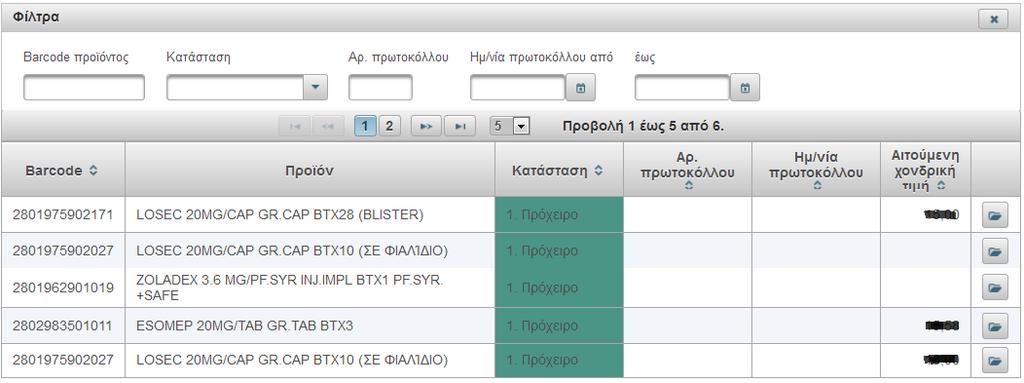Close the Φίλτρα panel
Screen dimensions: 1024x383
coord(994,19)
